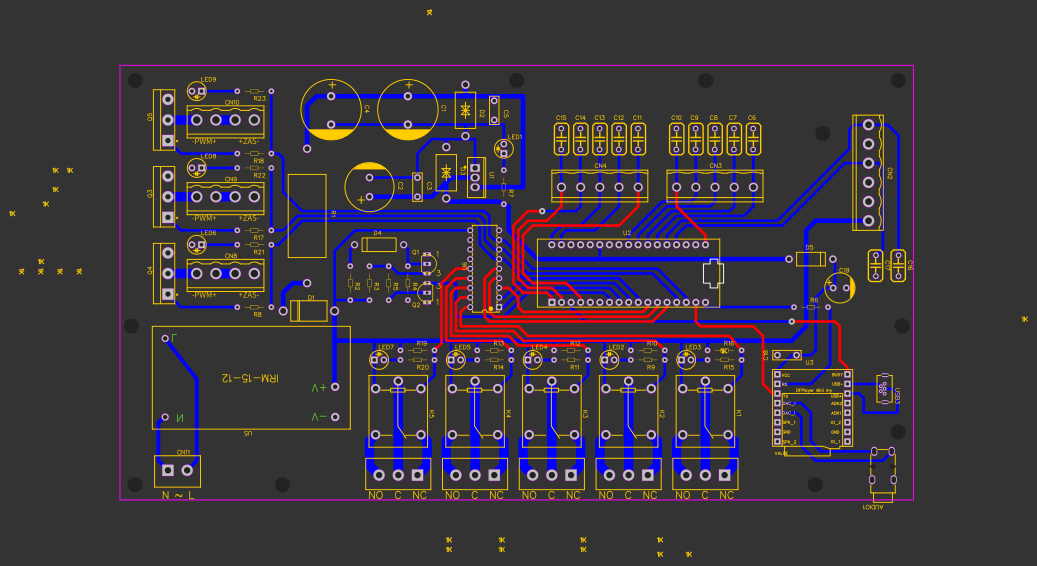Select capacitor C18 beside C17
Image resolution: width=1037 pixels, height=566 pixels.
pyautogui.click(x=898, y=266)
